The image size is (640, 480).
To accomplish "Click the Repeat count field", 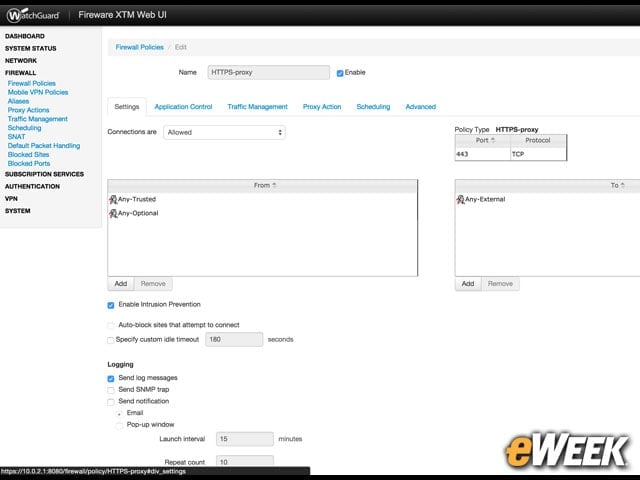I will (245, 461).
